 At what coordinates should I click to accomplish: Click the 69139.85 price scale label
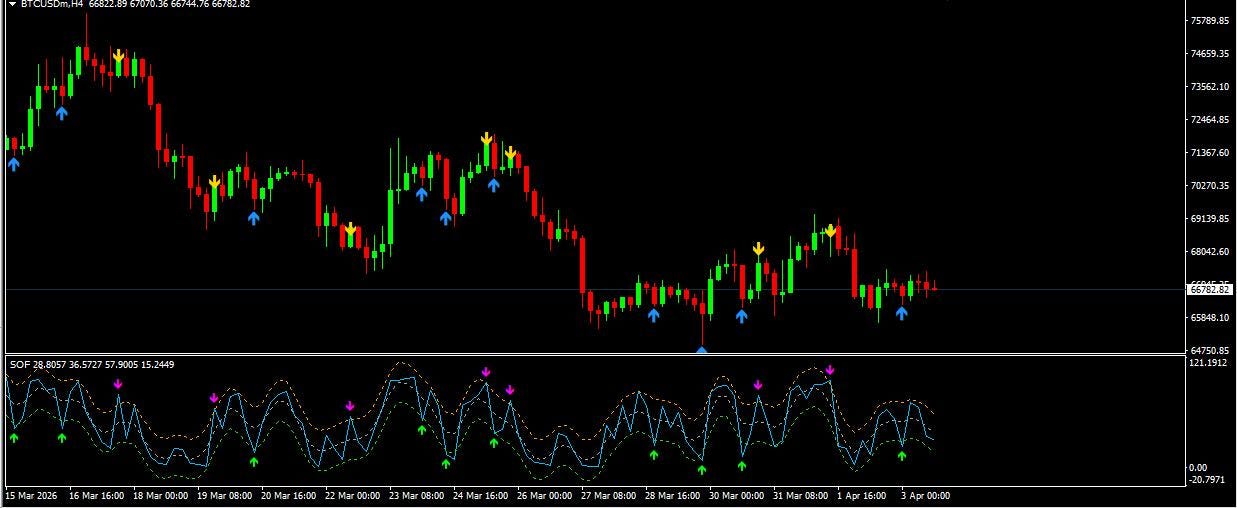point(1209,219)
